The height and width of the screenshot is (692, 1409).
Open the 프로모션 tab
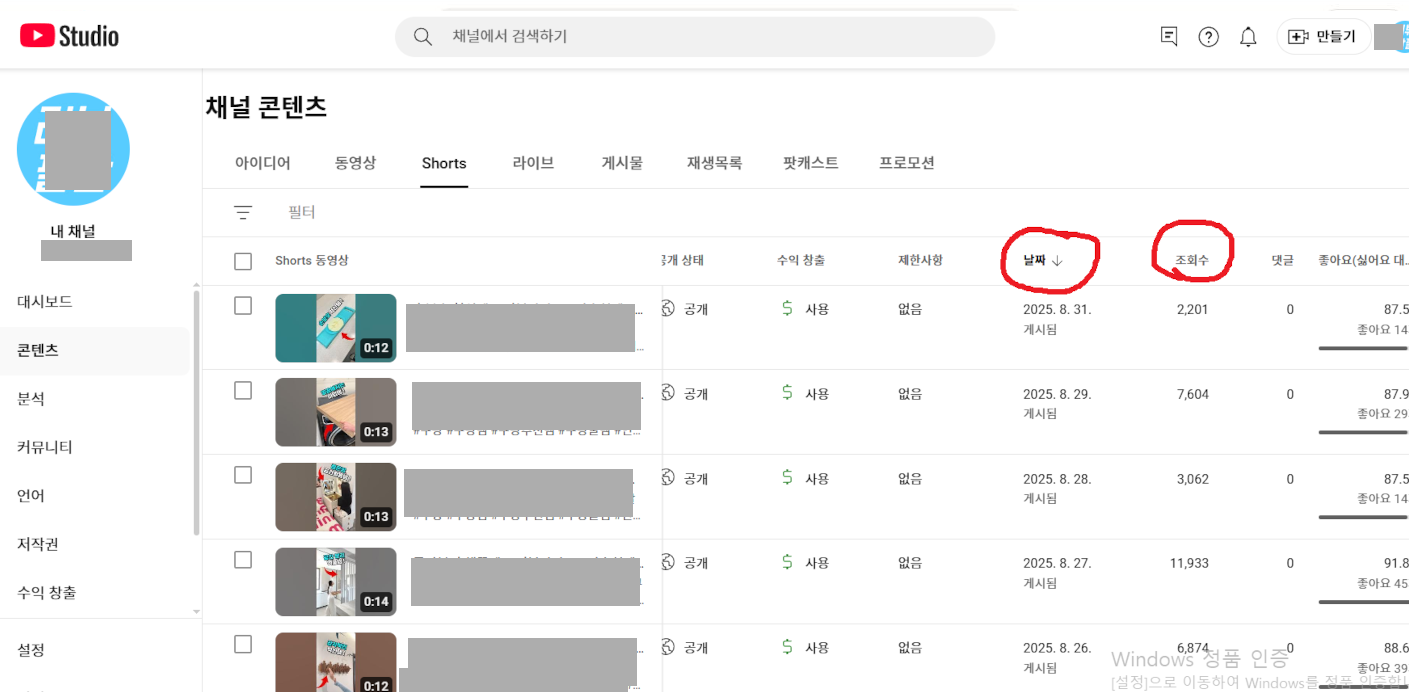(x=907, y=163)
